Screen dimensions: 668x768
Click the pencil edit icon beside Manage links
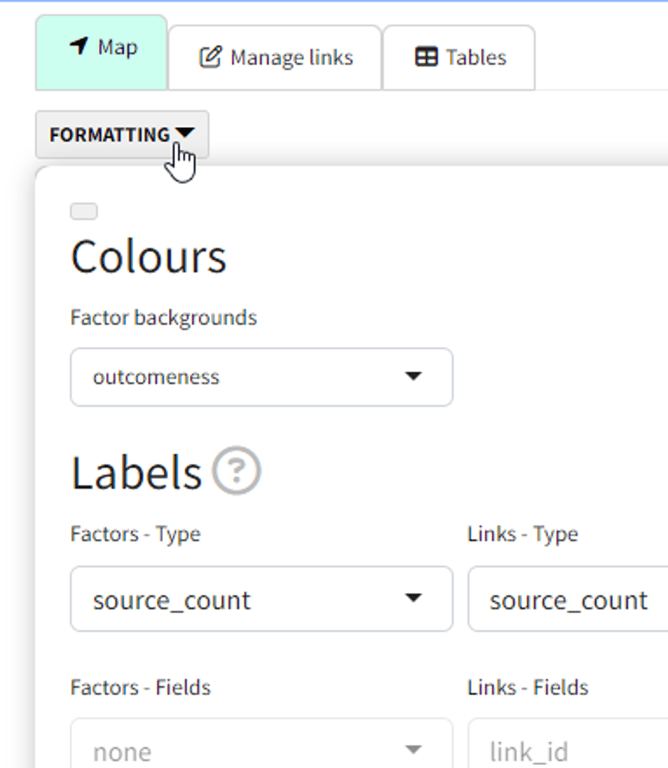tap(210, 57)
